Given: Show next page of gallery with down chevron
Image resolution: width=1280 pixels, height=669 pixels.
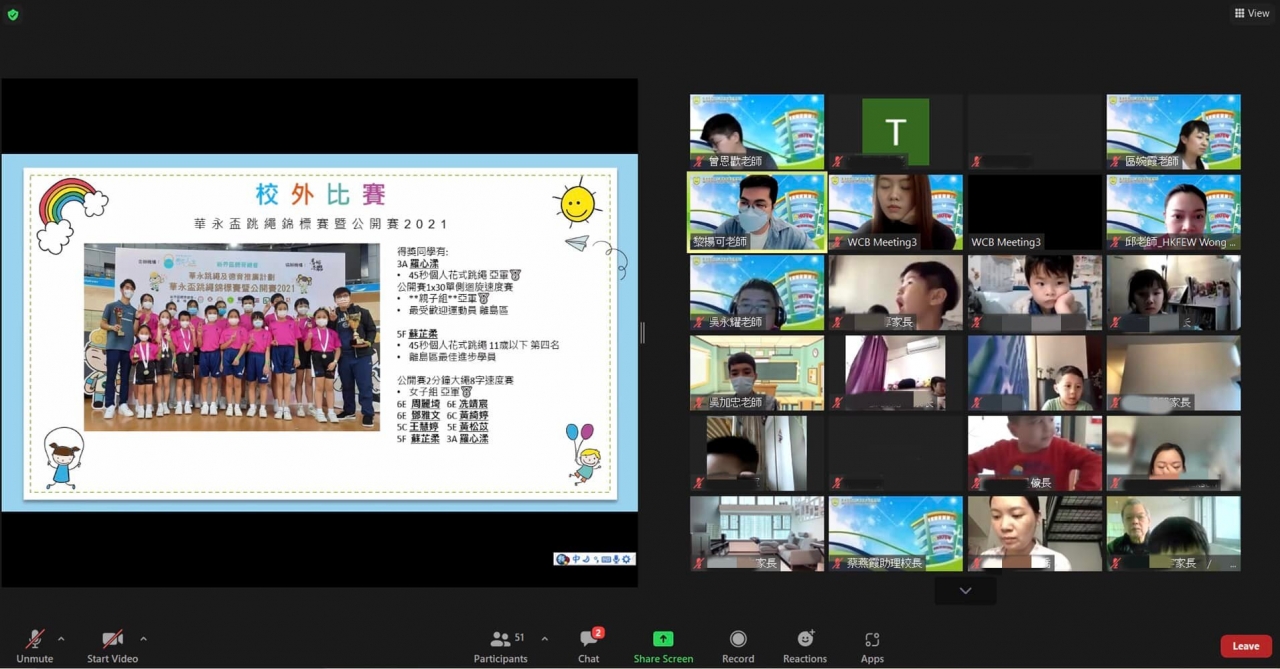Looking at the screenshot, I should pyautogui.click(x=965, y=591).
